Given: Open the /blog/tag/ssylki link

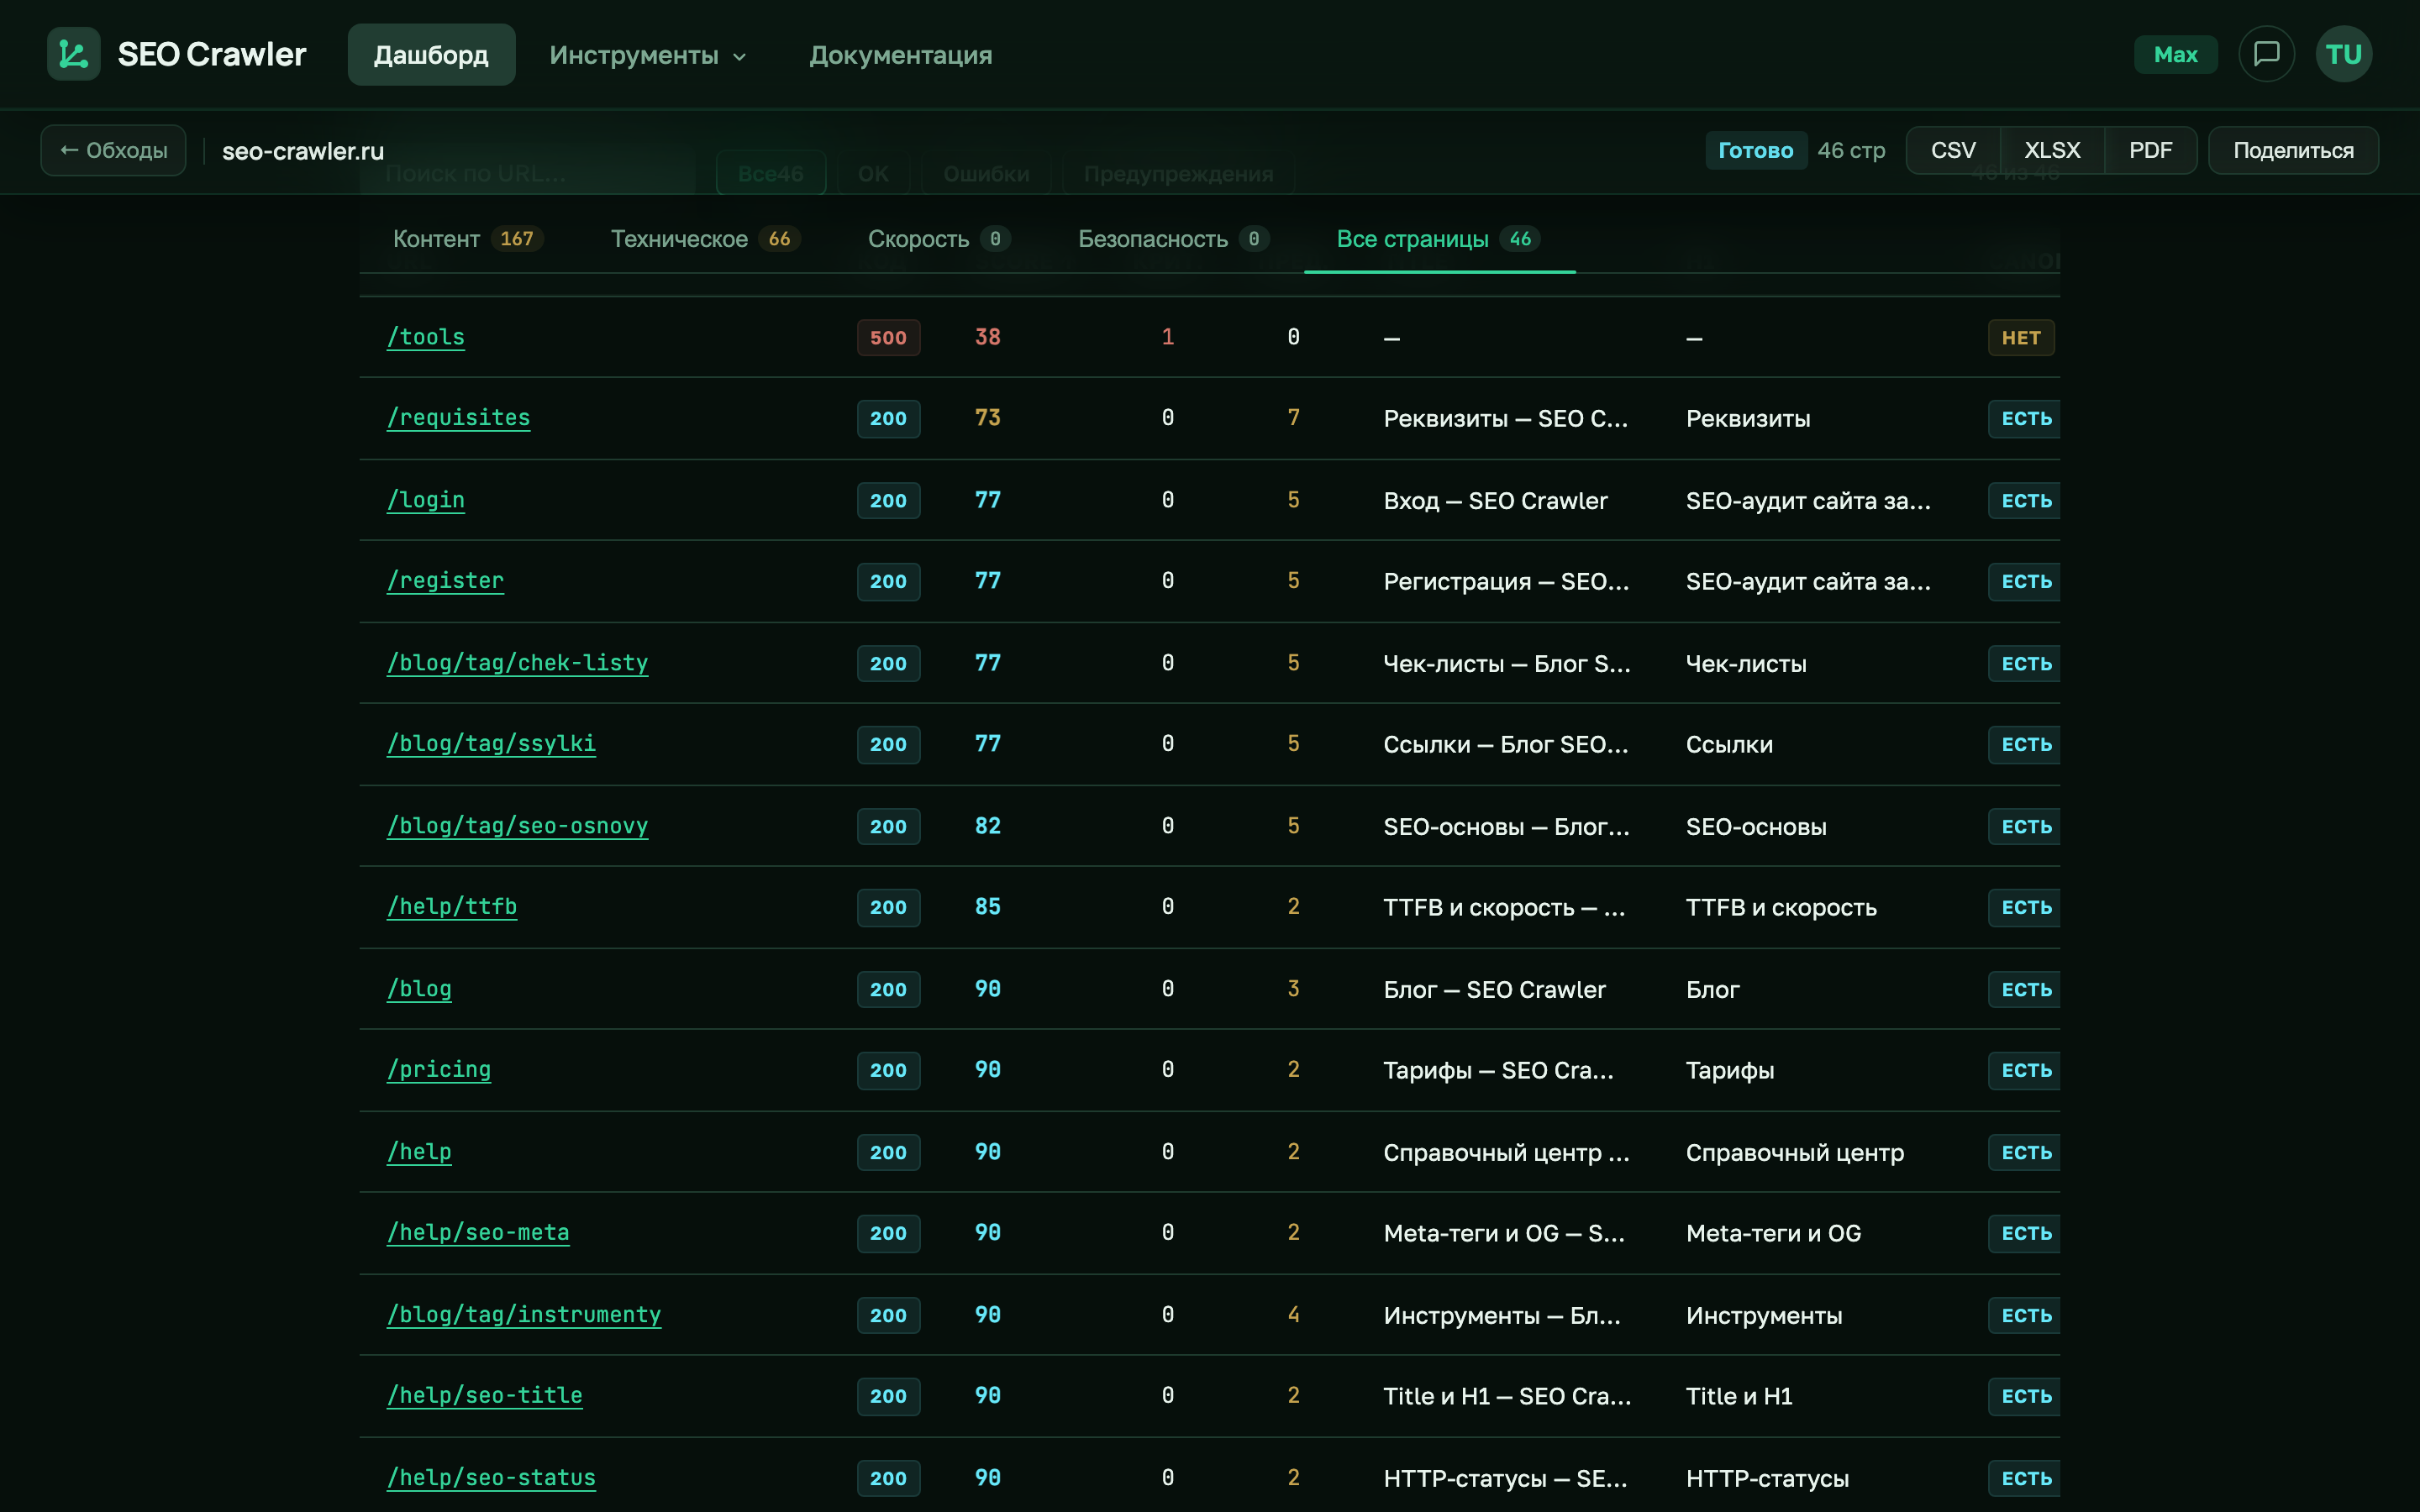Looking at the screenshot, I should [x=492, y=744].
